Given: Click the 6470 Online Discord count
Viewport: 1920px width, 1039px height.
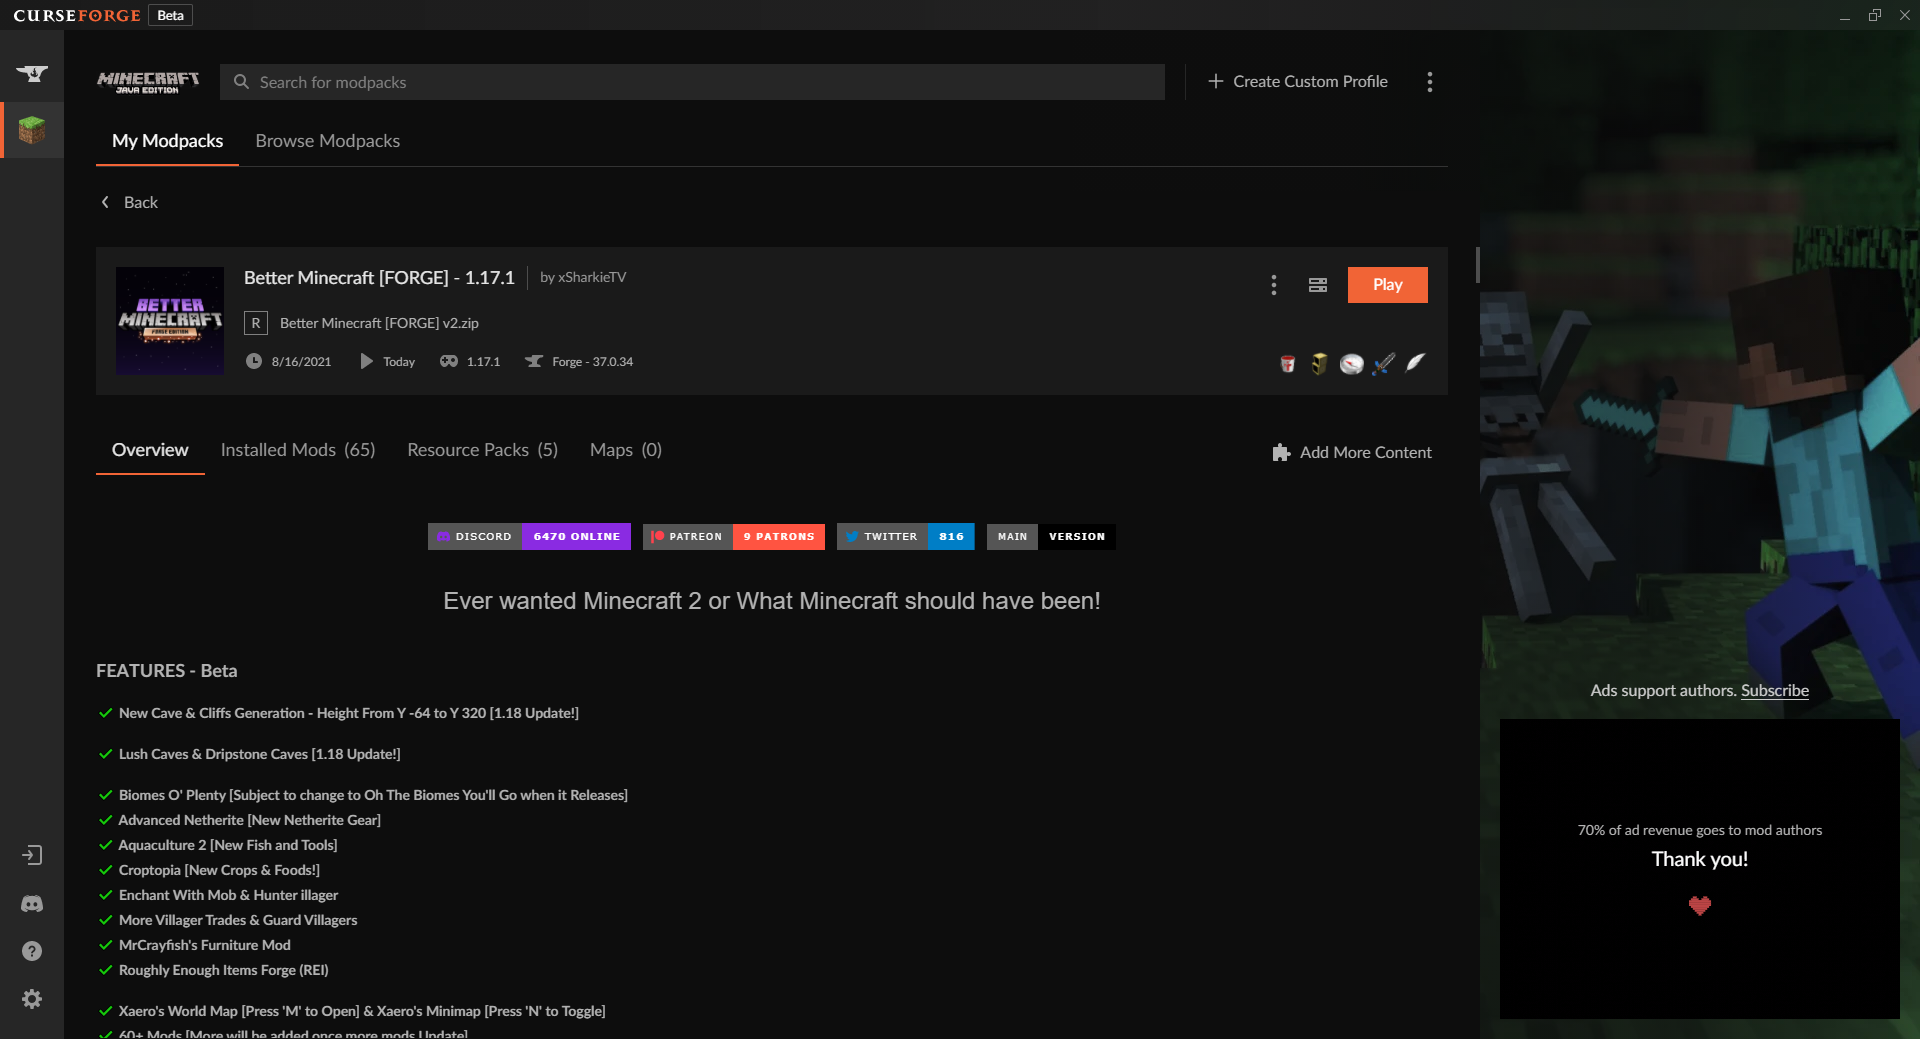Looking at the screenshot, I should click(577, 537).
